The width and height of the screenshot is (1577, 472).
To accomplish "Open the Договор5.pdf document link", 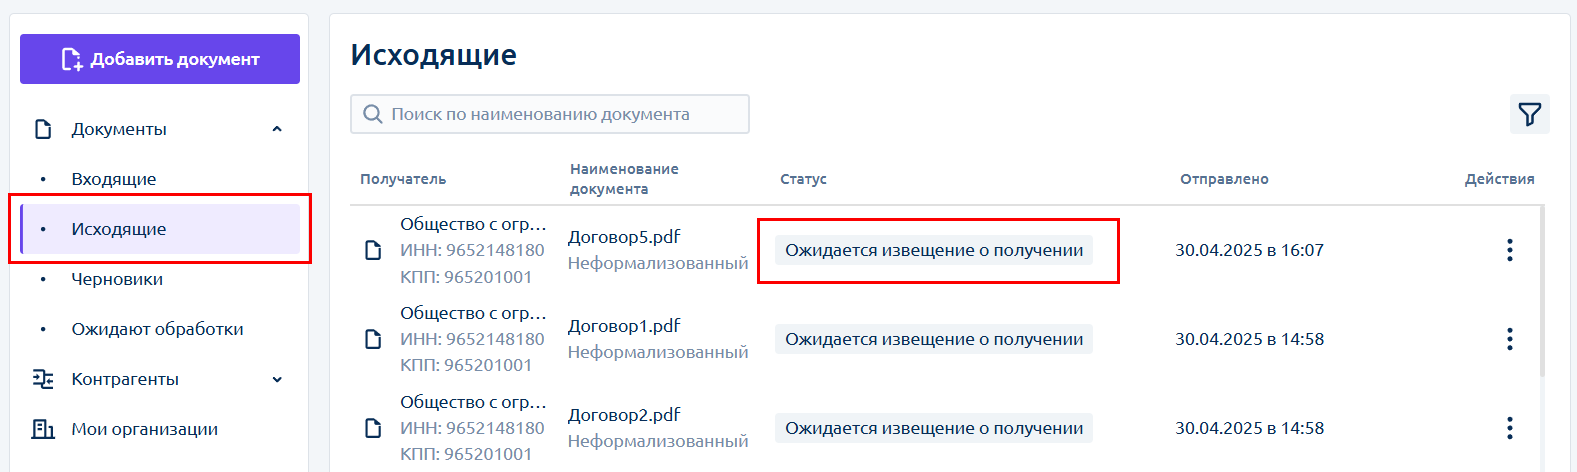I will point(624,237).
